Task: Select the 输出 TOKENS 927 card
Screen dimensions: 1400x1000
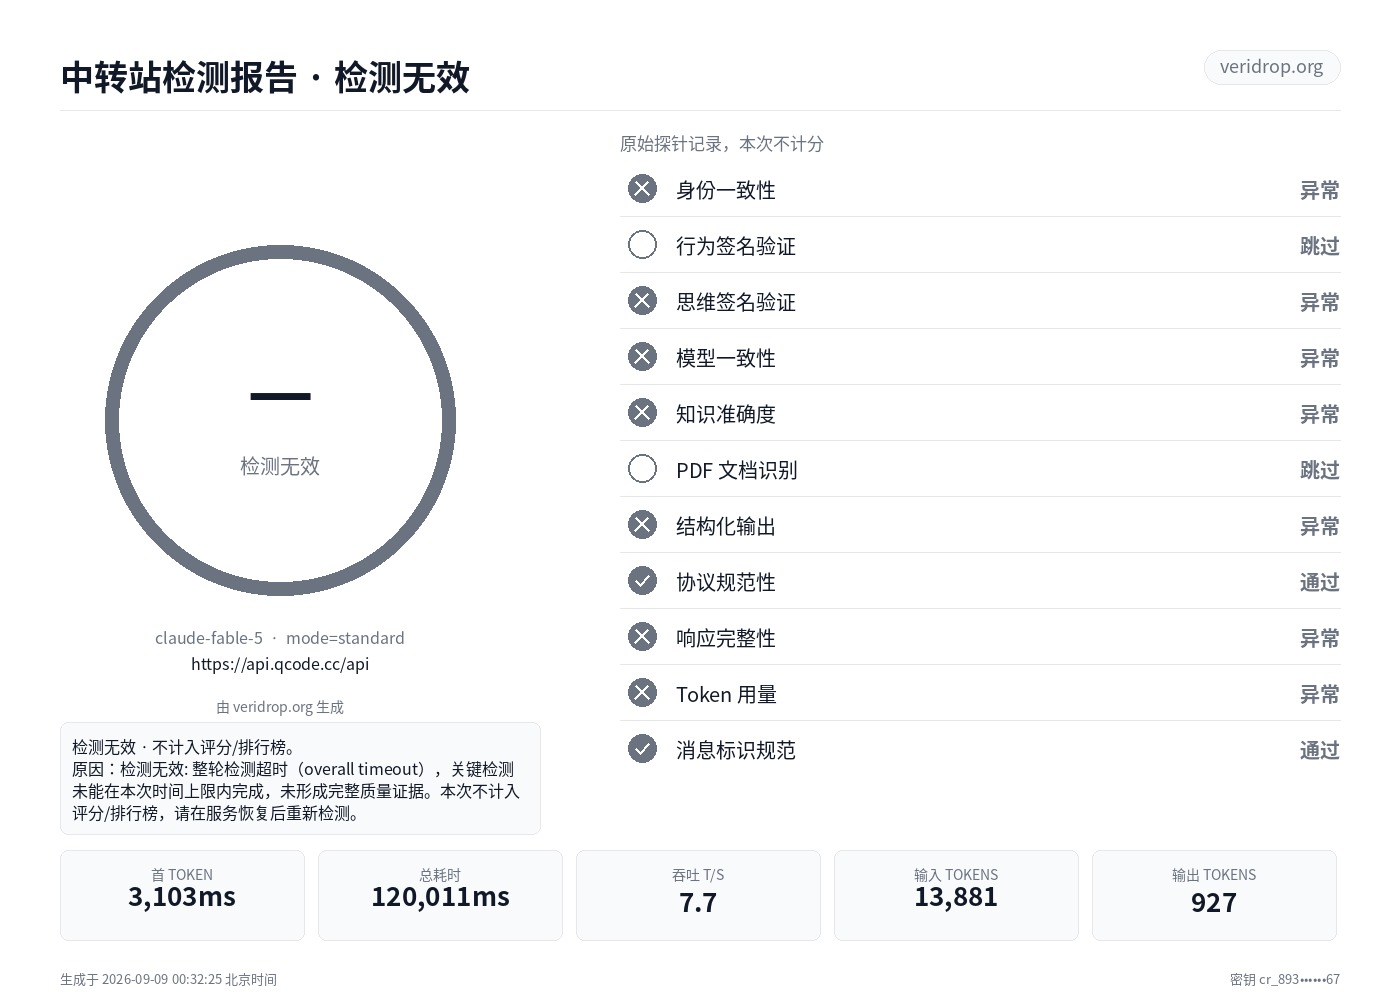Action: tap(1214, 895)
